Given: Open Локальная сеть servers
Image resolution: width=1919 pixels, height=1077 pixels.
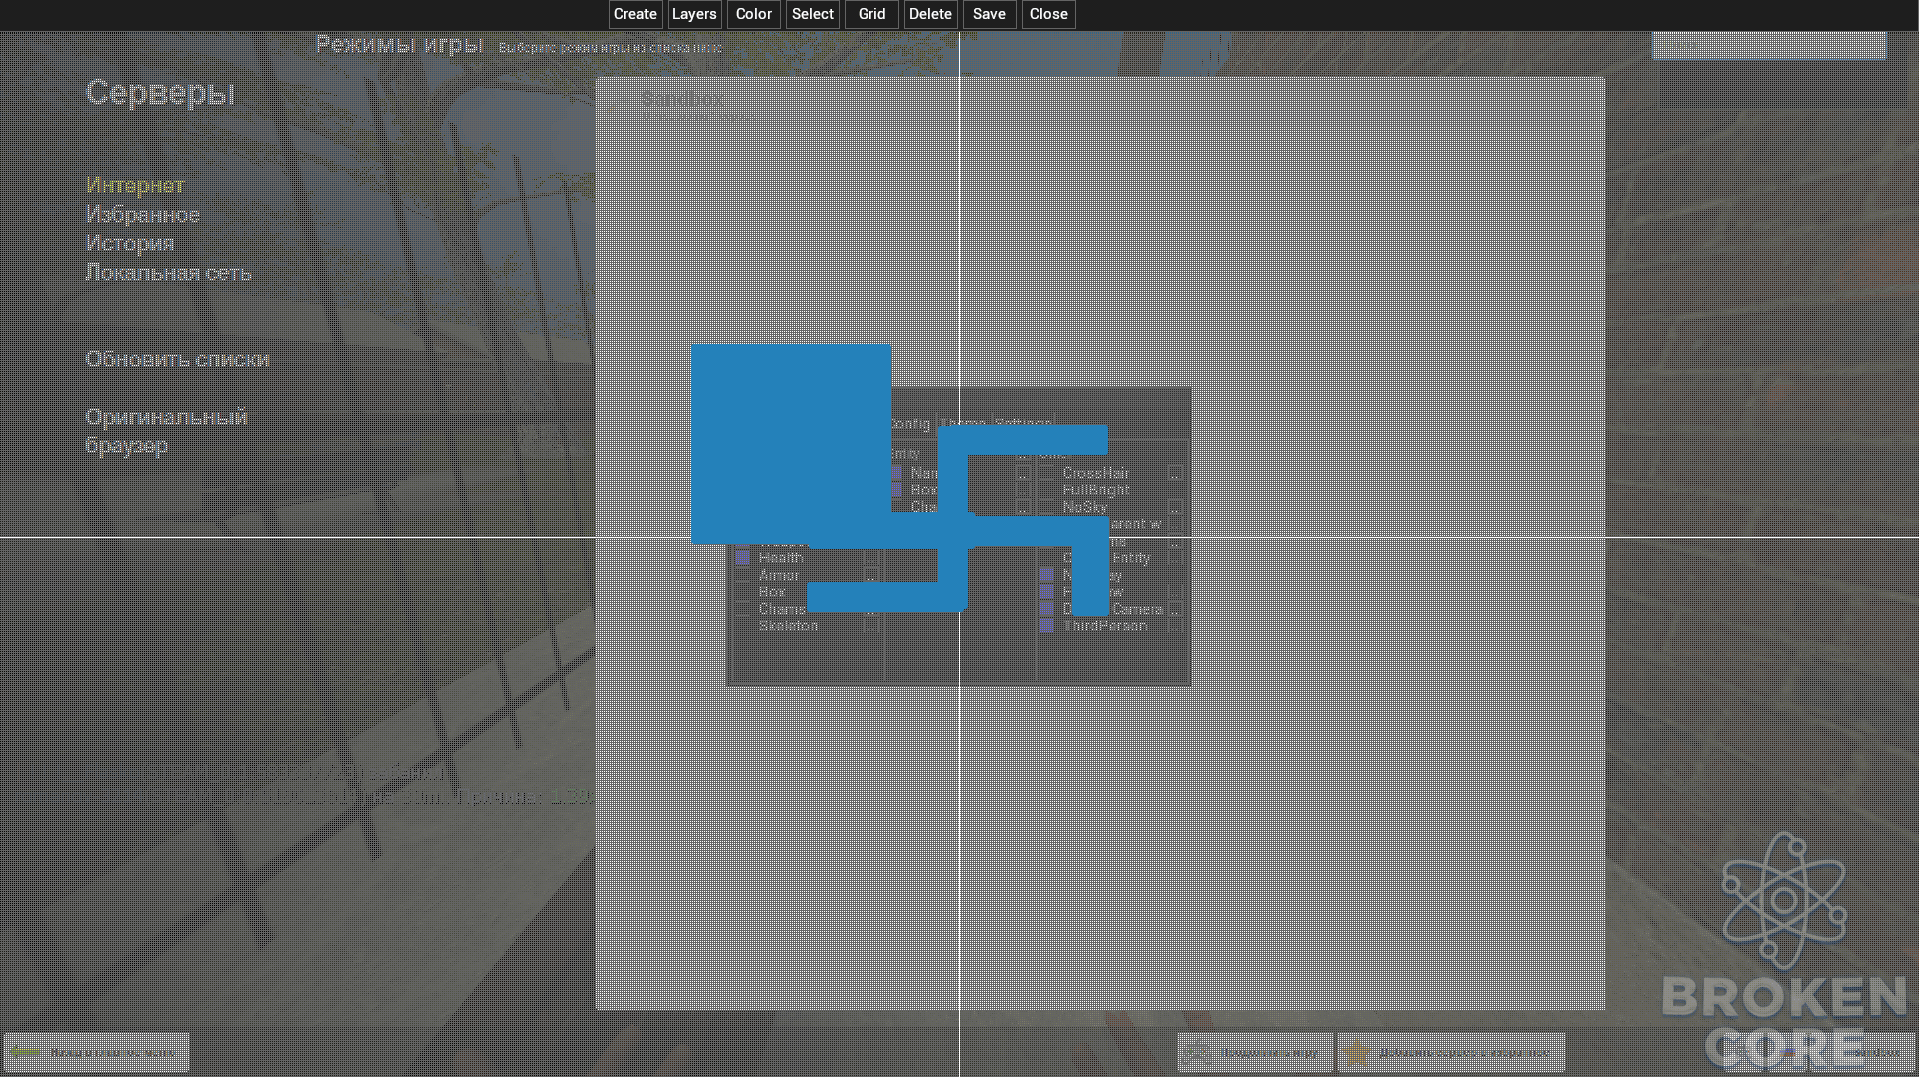Looking at the screenshot, I should [168, 273].
